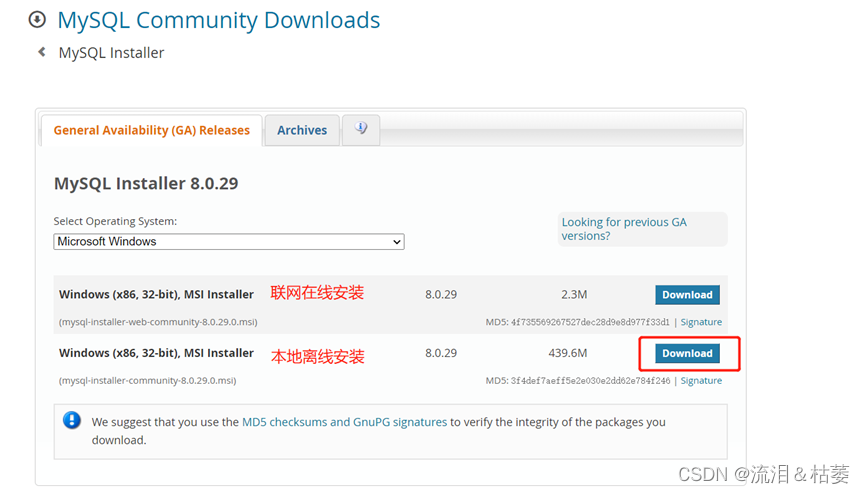Click version 8.0.29 in the 2.3M row
This screenshot has width=865, height=494.
pos(441,295)
